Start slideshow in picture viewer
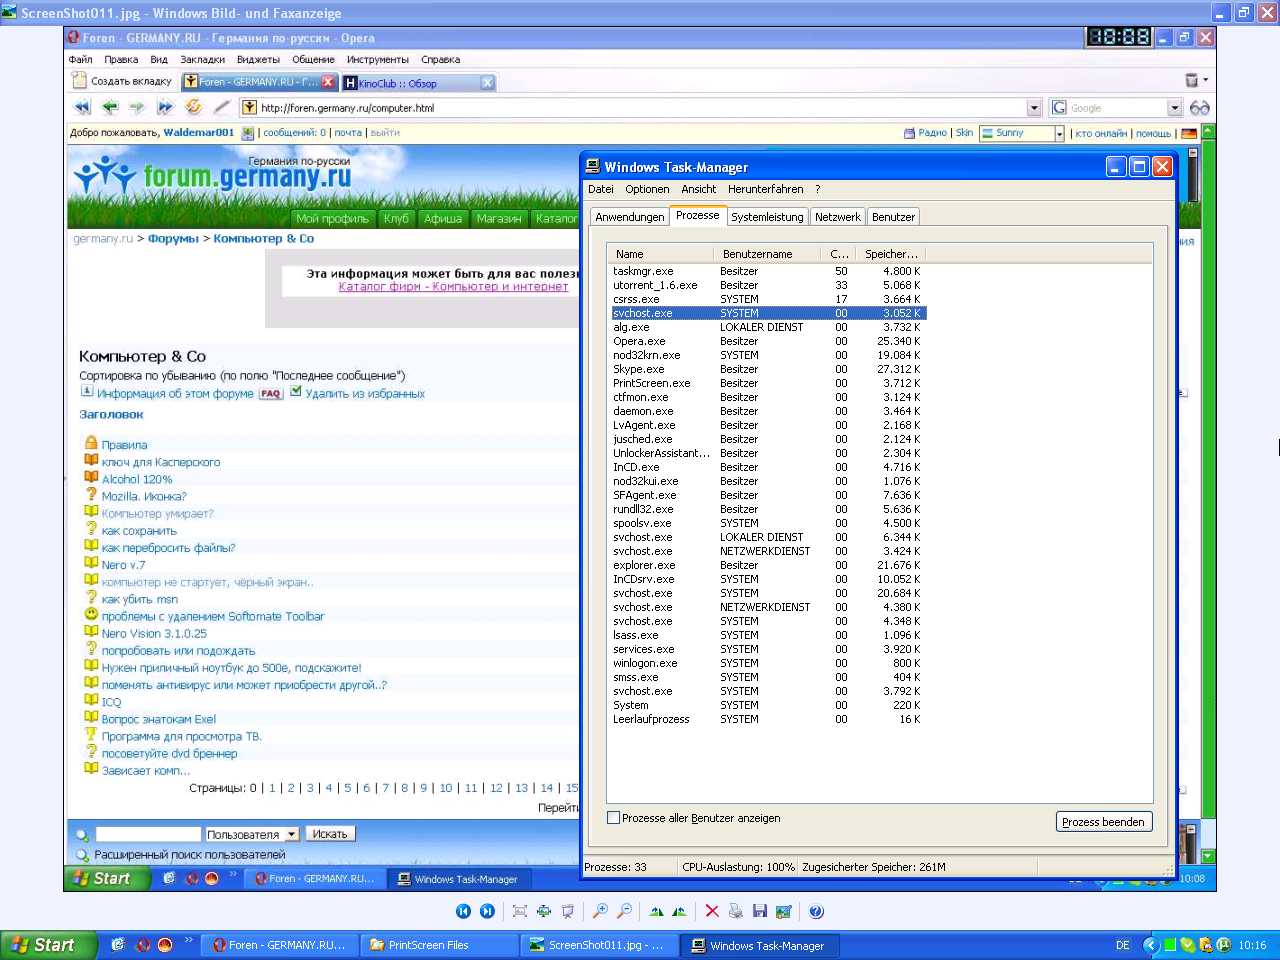The image size is (1280, 960). pos(567,911)
